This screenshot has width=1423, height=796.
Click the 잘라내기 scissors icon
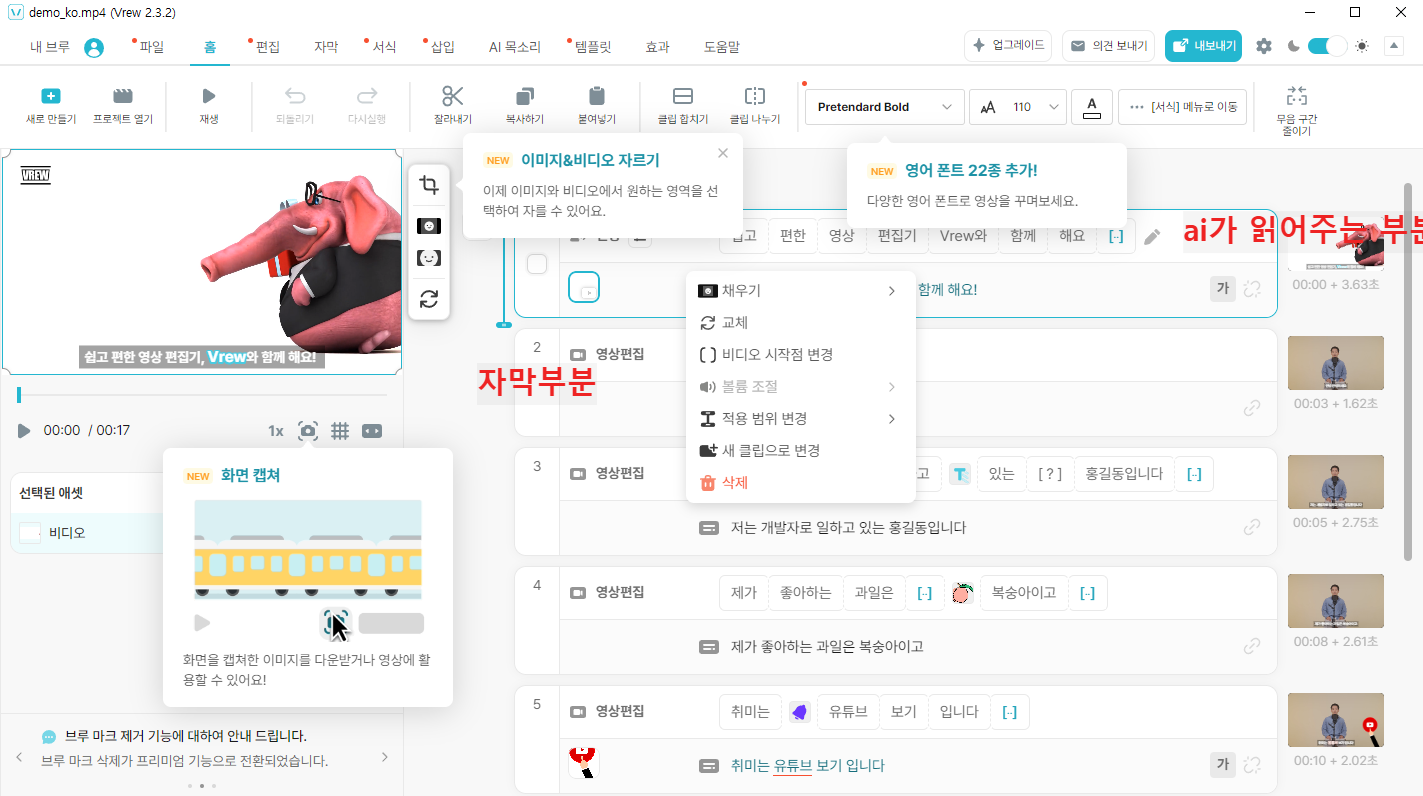click(453, 96)
